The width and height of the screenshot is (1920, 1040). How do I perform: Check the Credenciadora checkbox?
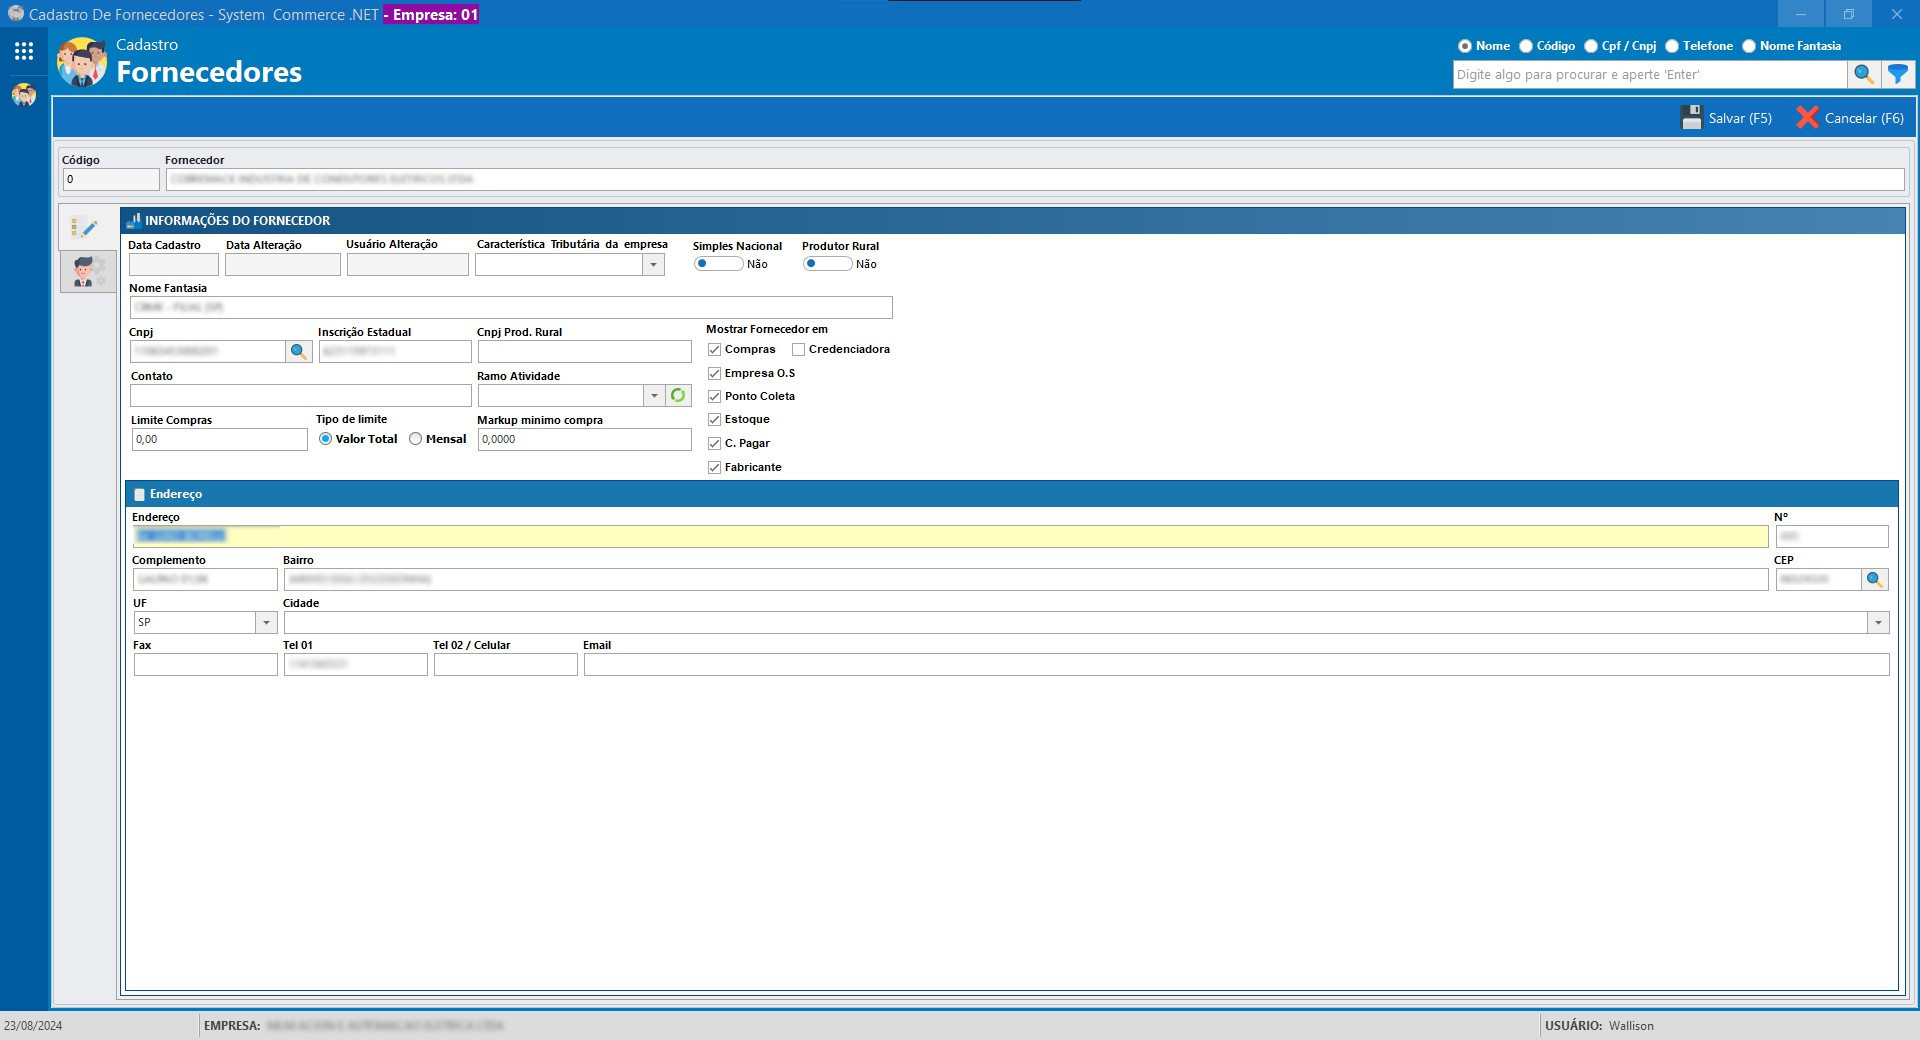pos(798,350)
